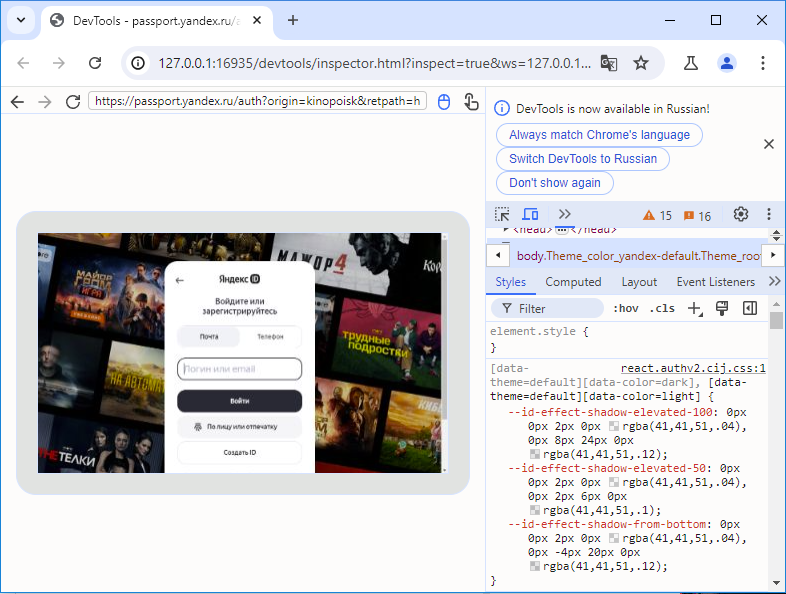This screenshot has height=594, width=786.
Task: Dismiss the DevTools language notice
Action: coord(768,144)
